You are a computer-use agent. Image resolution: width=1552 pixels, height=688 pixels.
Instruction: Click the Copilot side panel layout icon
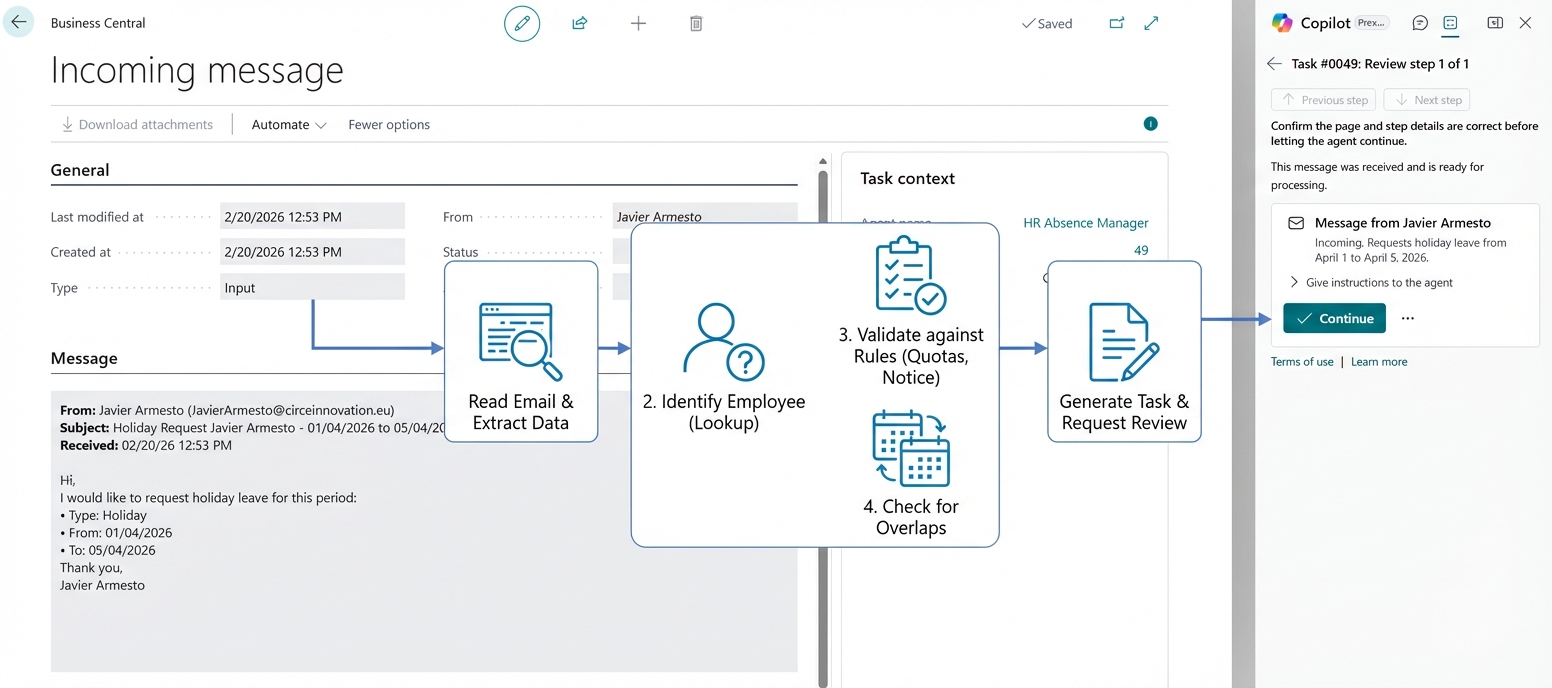tap(1494, 23)
